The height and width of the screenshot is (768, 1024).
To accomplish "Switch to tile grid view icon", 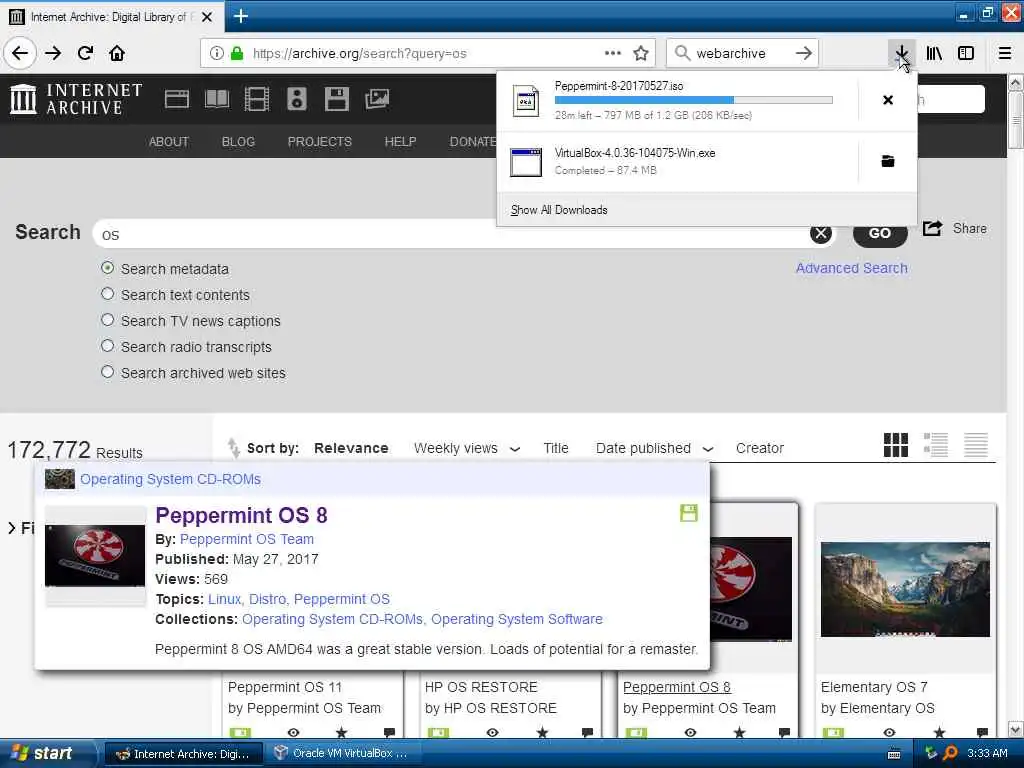I will (895, 445).
